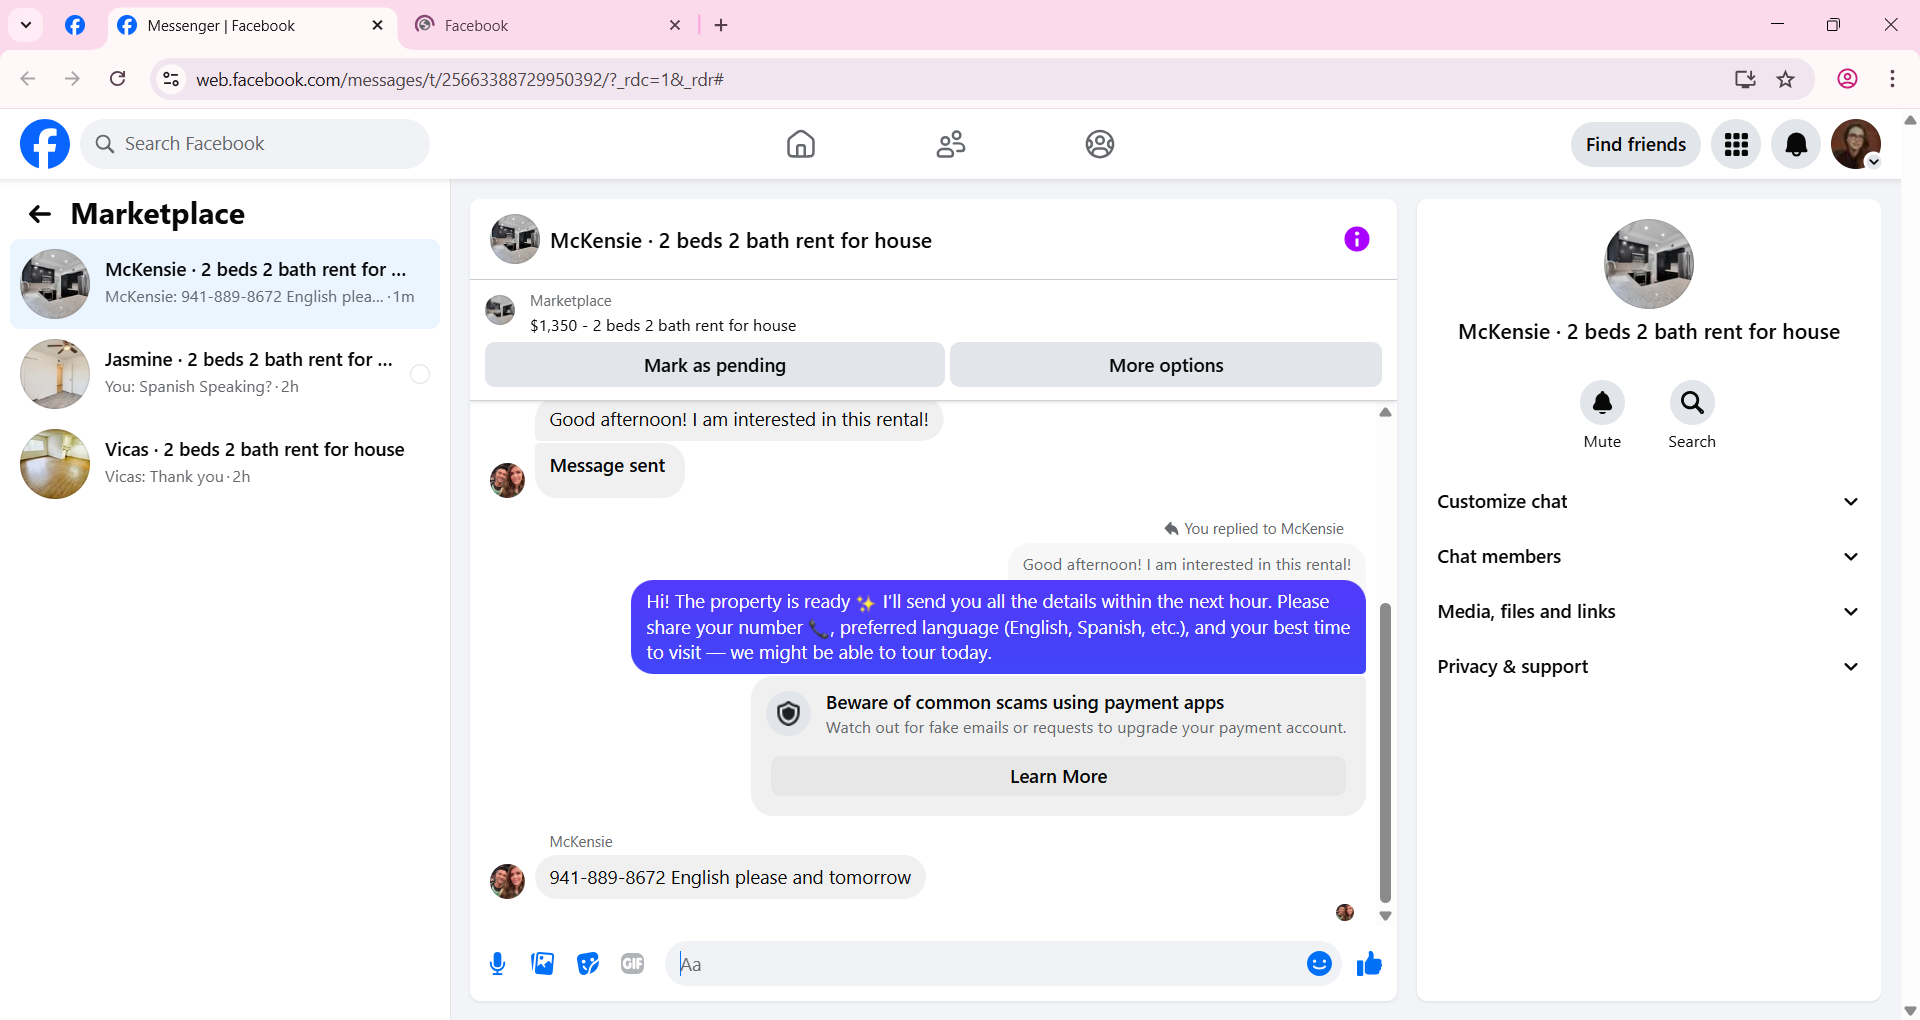1920x1020 pixels.
Task: Expand Media, files and links section
Action: click(x=1648, y=612)
